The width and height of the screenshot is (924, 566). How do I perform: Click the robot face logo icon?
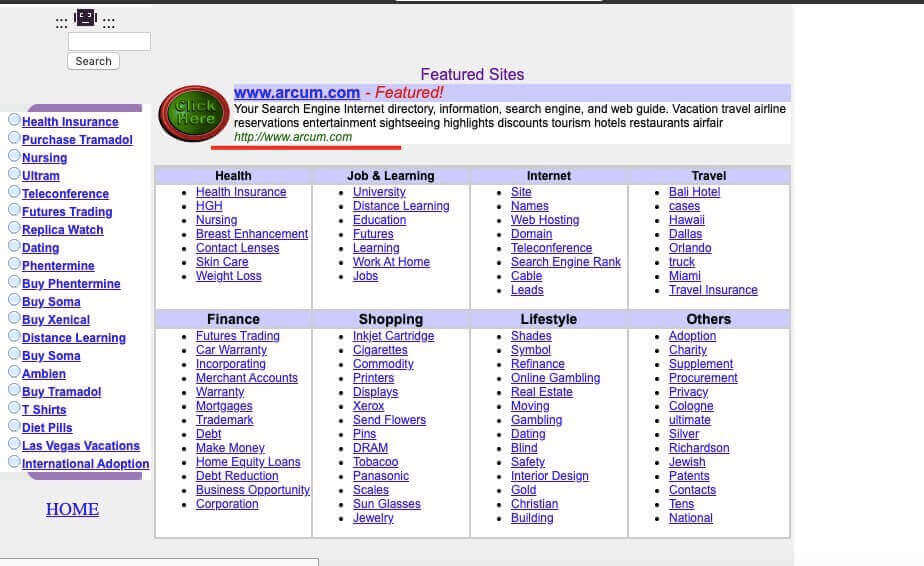pos(85,18)
